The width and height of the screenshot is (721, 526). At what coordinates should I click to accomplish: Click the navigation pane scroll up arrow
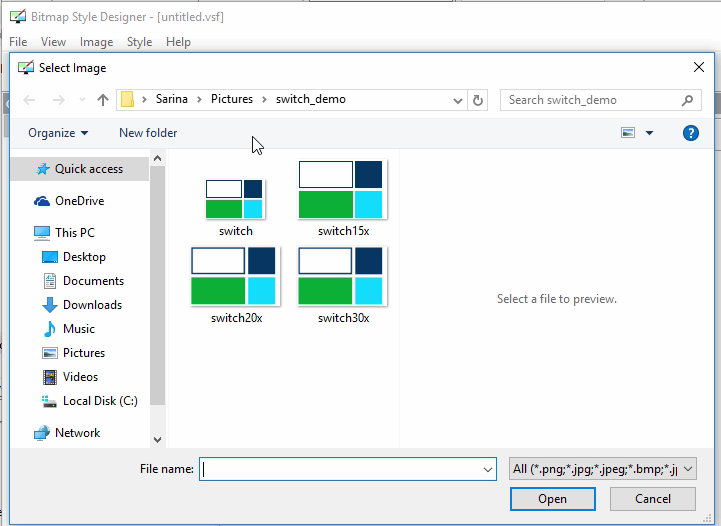point(157,159)
